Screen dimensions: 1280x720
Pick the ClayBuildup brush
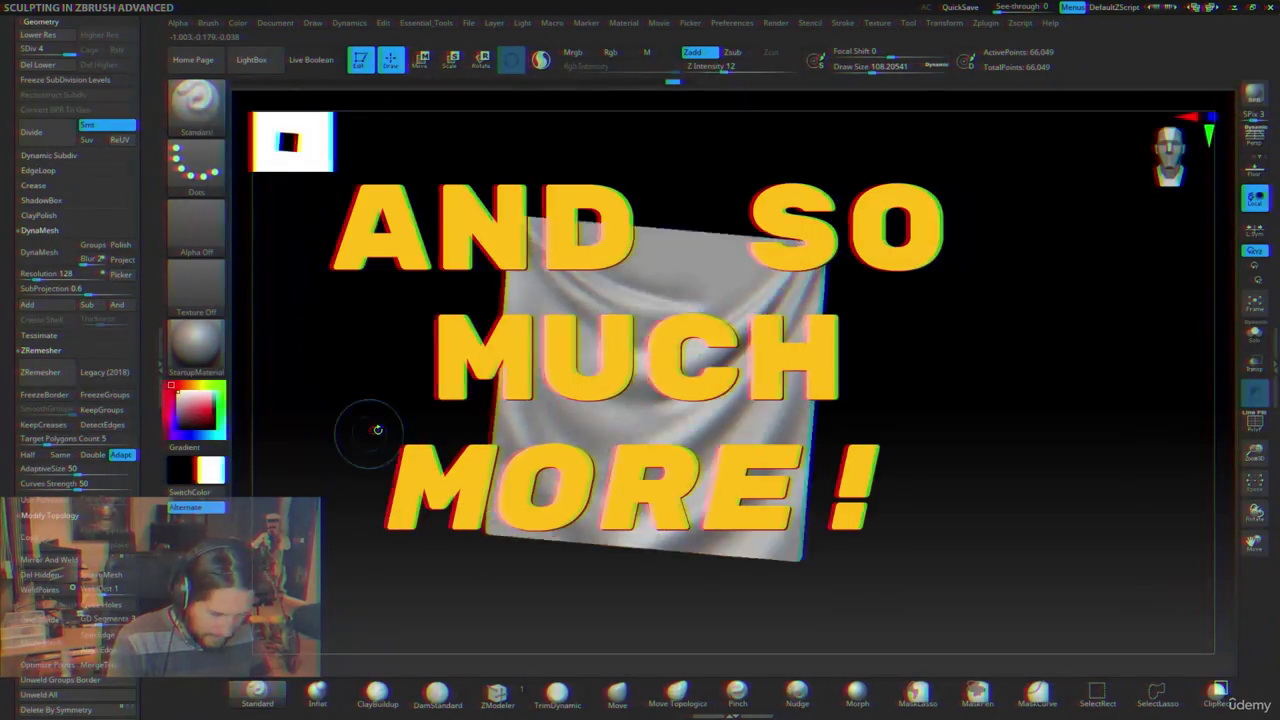[x=377, y=695]
